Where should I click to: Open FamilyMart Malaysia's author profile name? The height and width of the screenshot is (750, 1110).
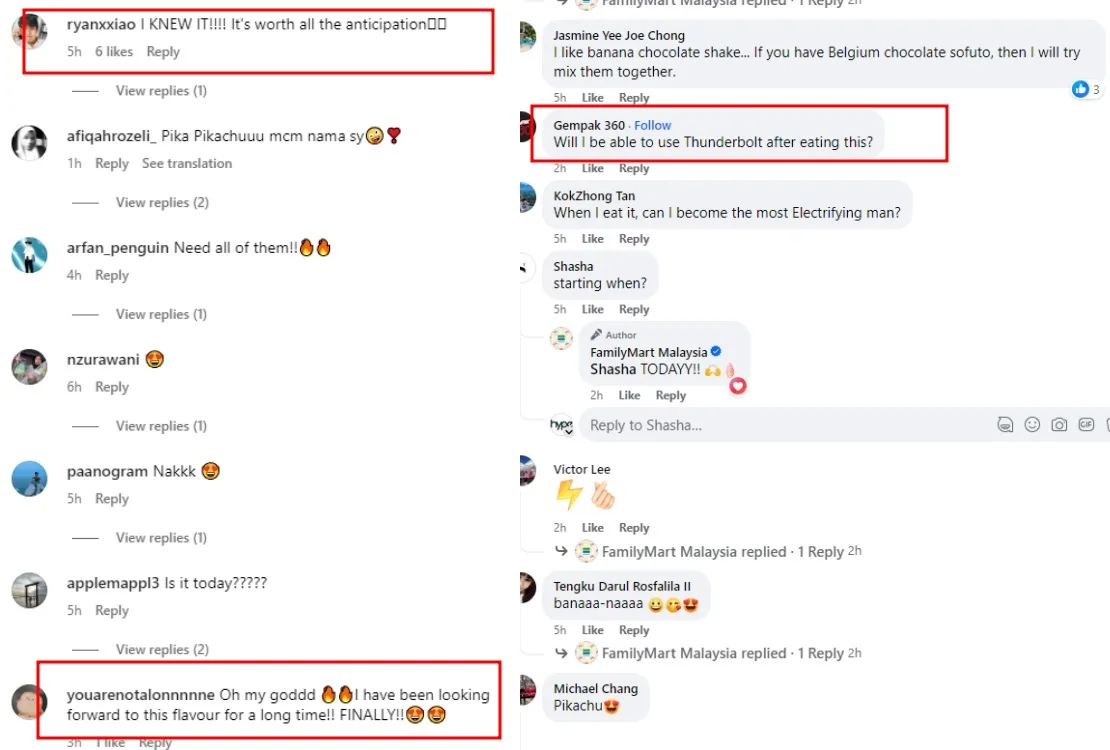(648, 352)
